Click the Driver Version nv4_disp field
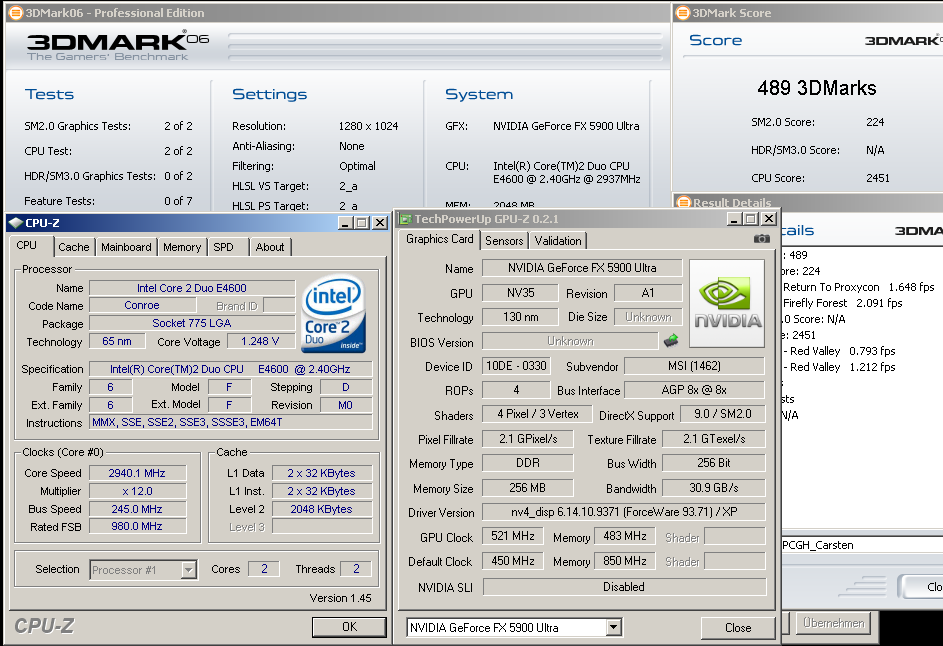This screenshot has width=943, height=646. click(x=624, y=512)
